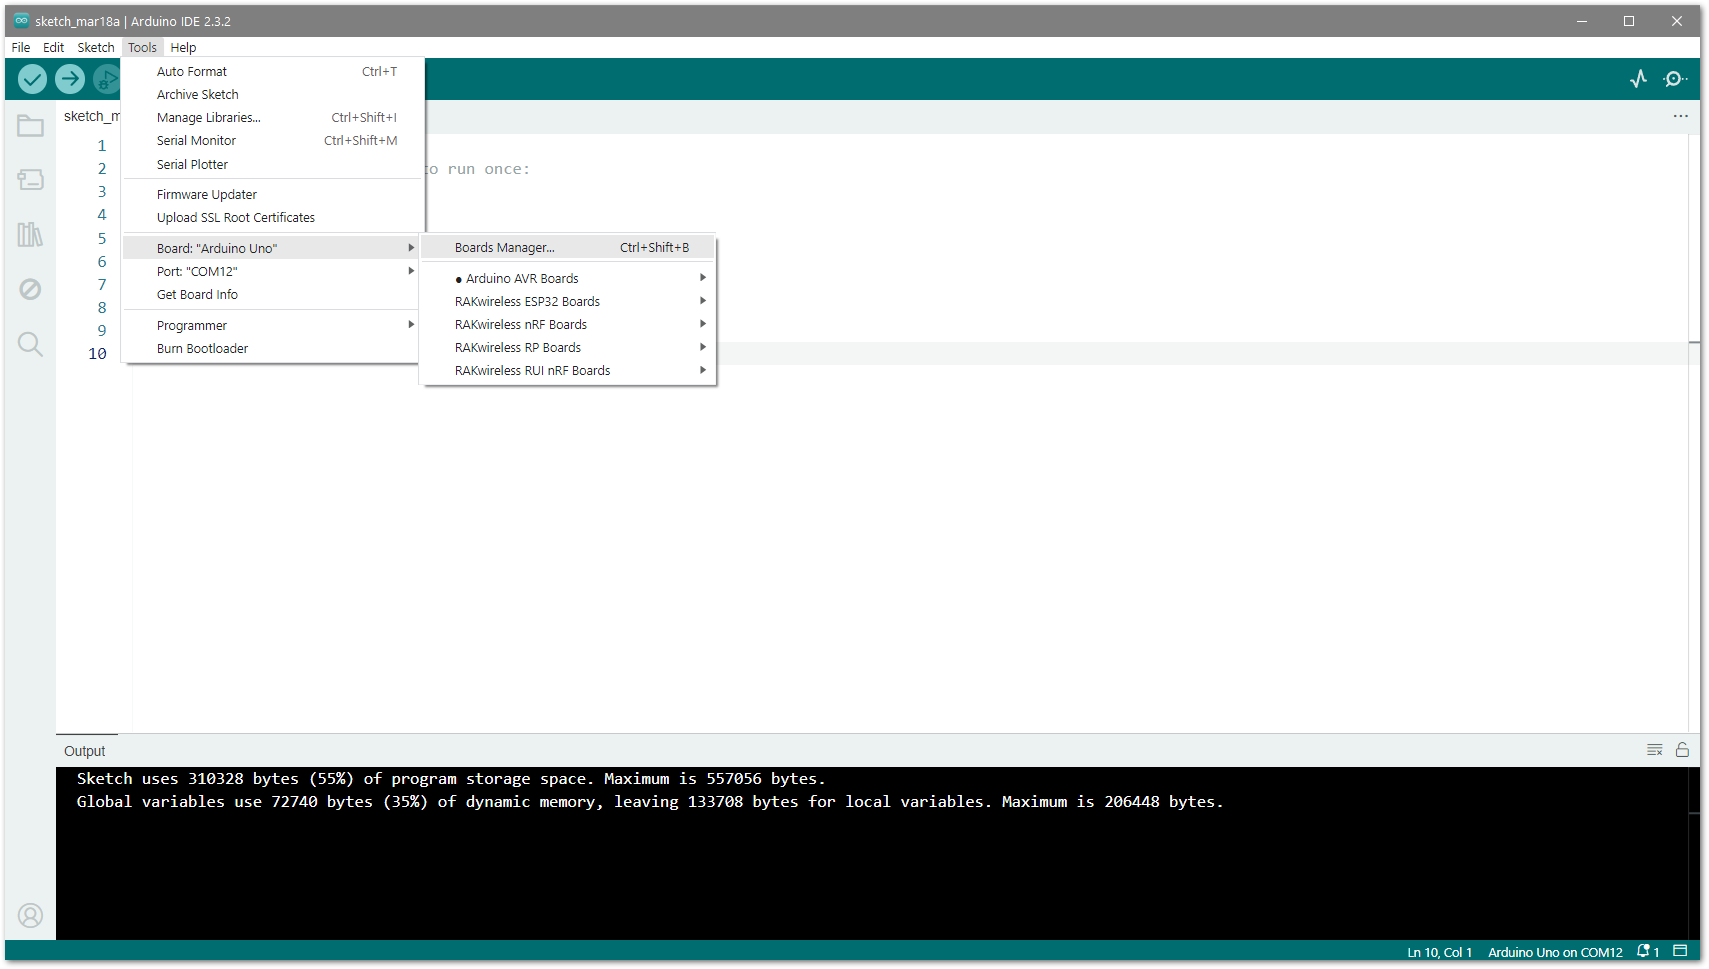Click Ln 10, Col 1 status entry
Screen dimensions: 1709x969
[x=1439, y=952]
